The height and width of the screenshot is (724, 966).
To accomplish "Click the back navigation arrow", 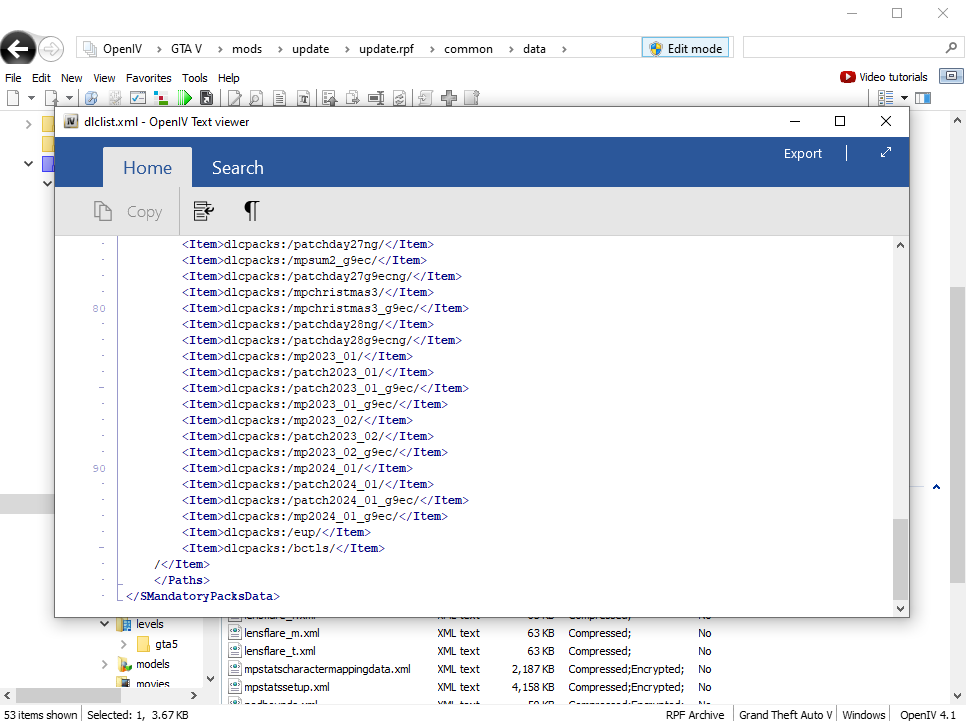I will pos(18,48).
